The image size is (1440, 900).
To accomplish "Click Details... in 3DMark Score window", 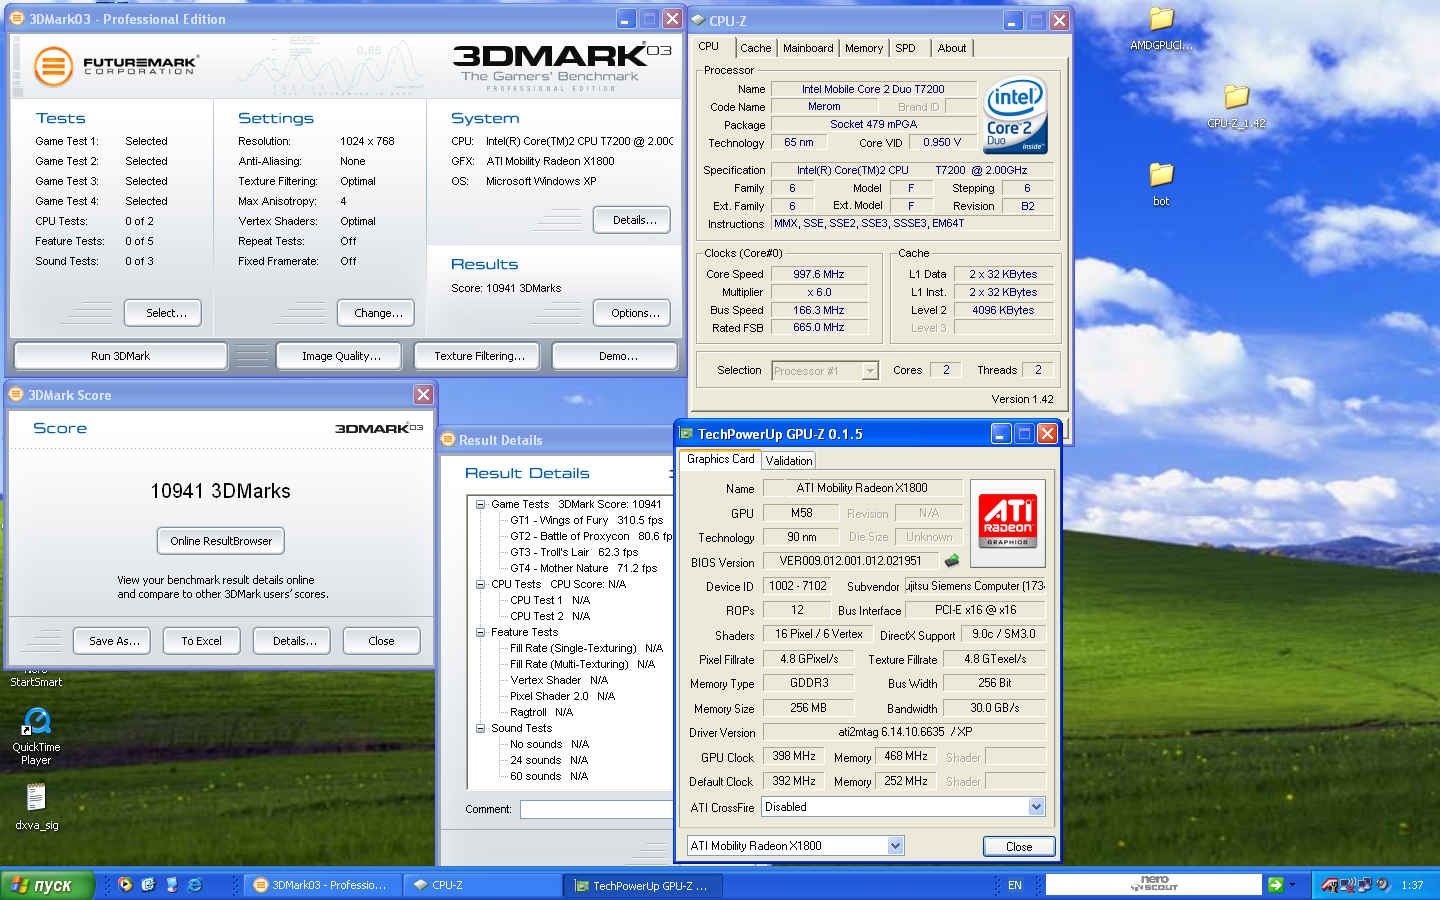I will [x=292, y=641].
